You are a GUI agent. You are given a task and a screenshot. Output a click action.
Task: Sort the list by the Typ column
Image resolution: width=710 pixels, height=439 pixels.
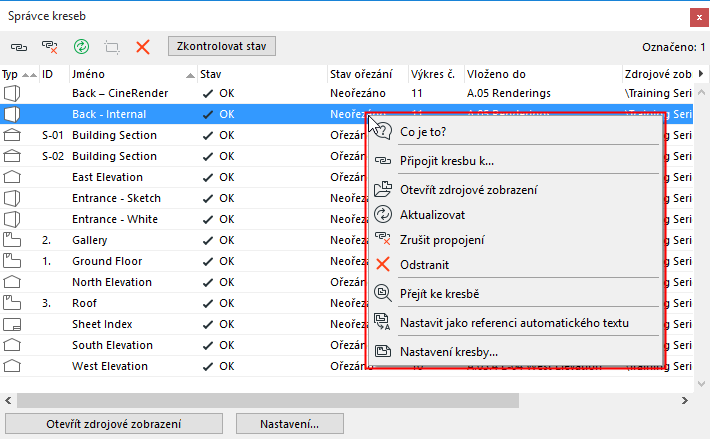click(x=11, y=74)
